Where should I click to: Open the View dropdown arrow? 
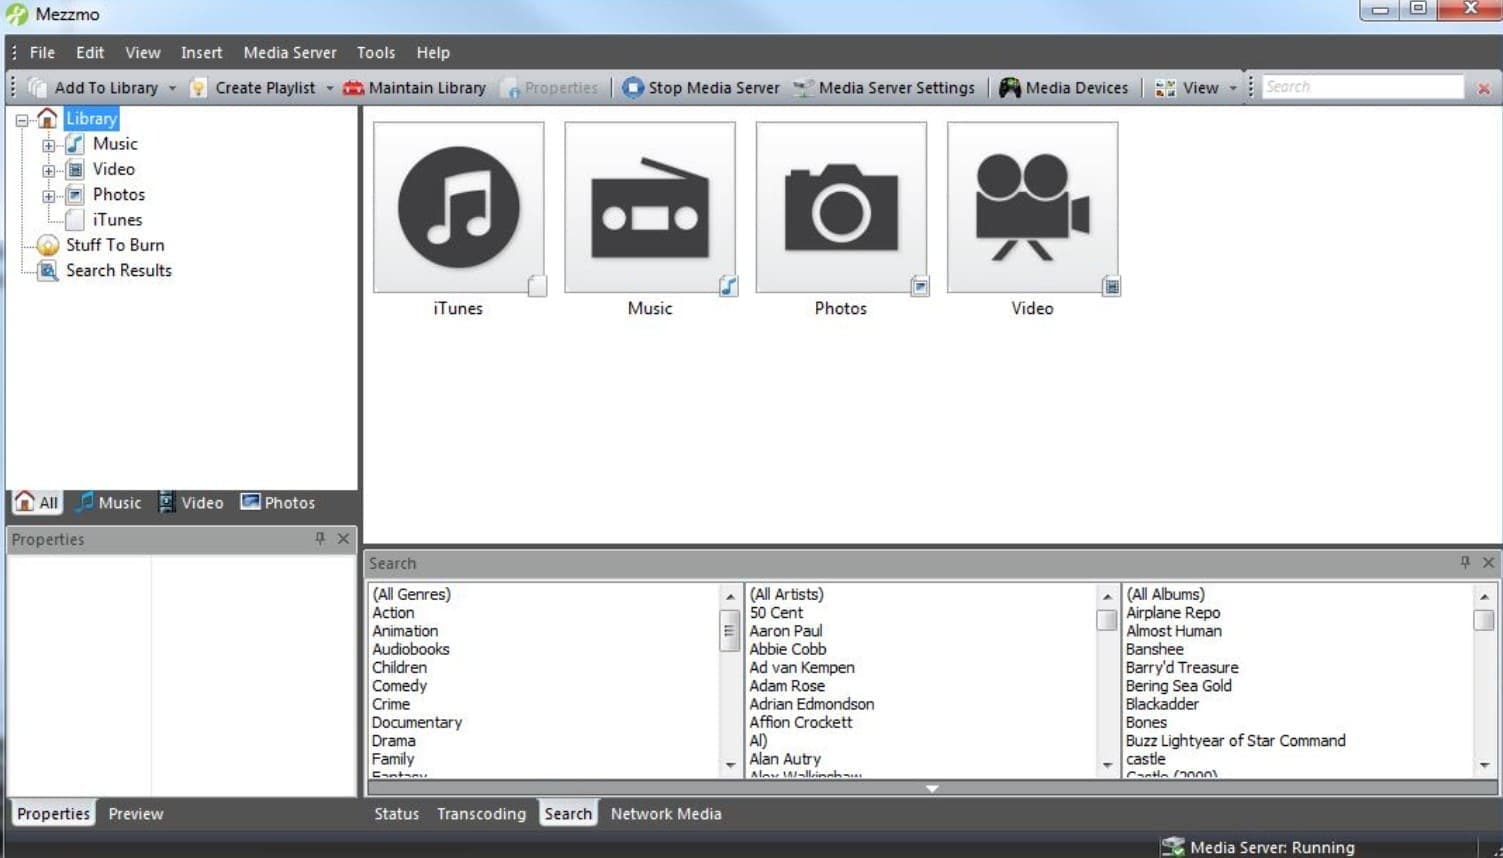(x=1233, y=88)
